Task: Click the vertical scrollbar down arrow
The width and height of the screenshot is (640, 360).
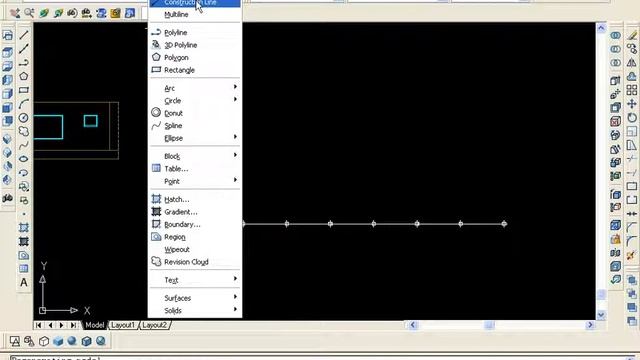Action: (601, 315)
